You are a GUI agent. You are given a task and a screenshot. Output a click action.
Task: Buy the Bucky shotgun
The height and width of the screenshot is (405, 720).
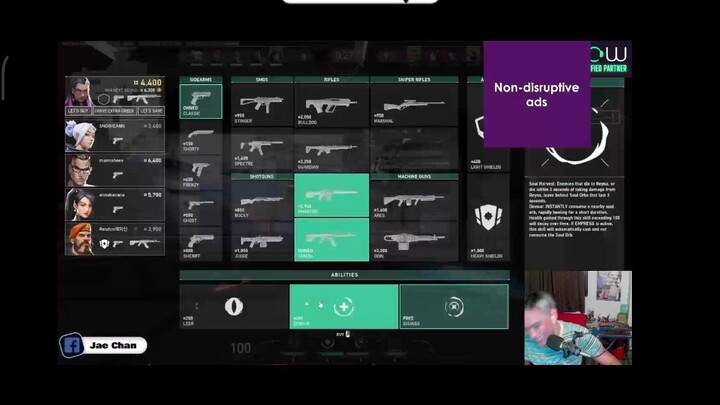262,200
